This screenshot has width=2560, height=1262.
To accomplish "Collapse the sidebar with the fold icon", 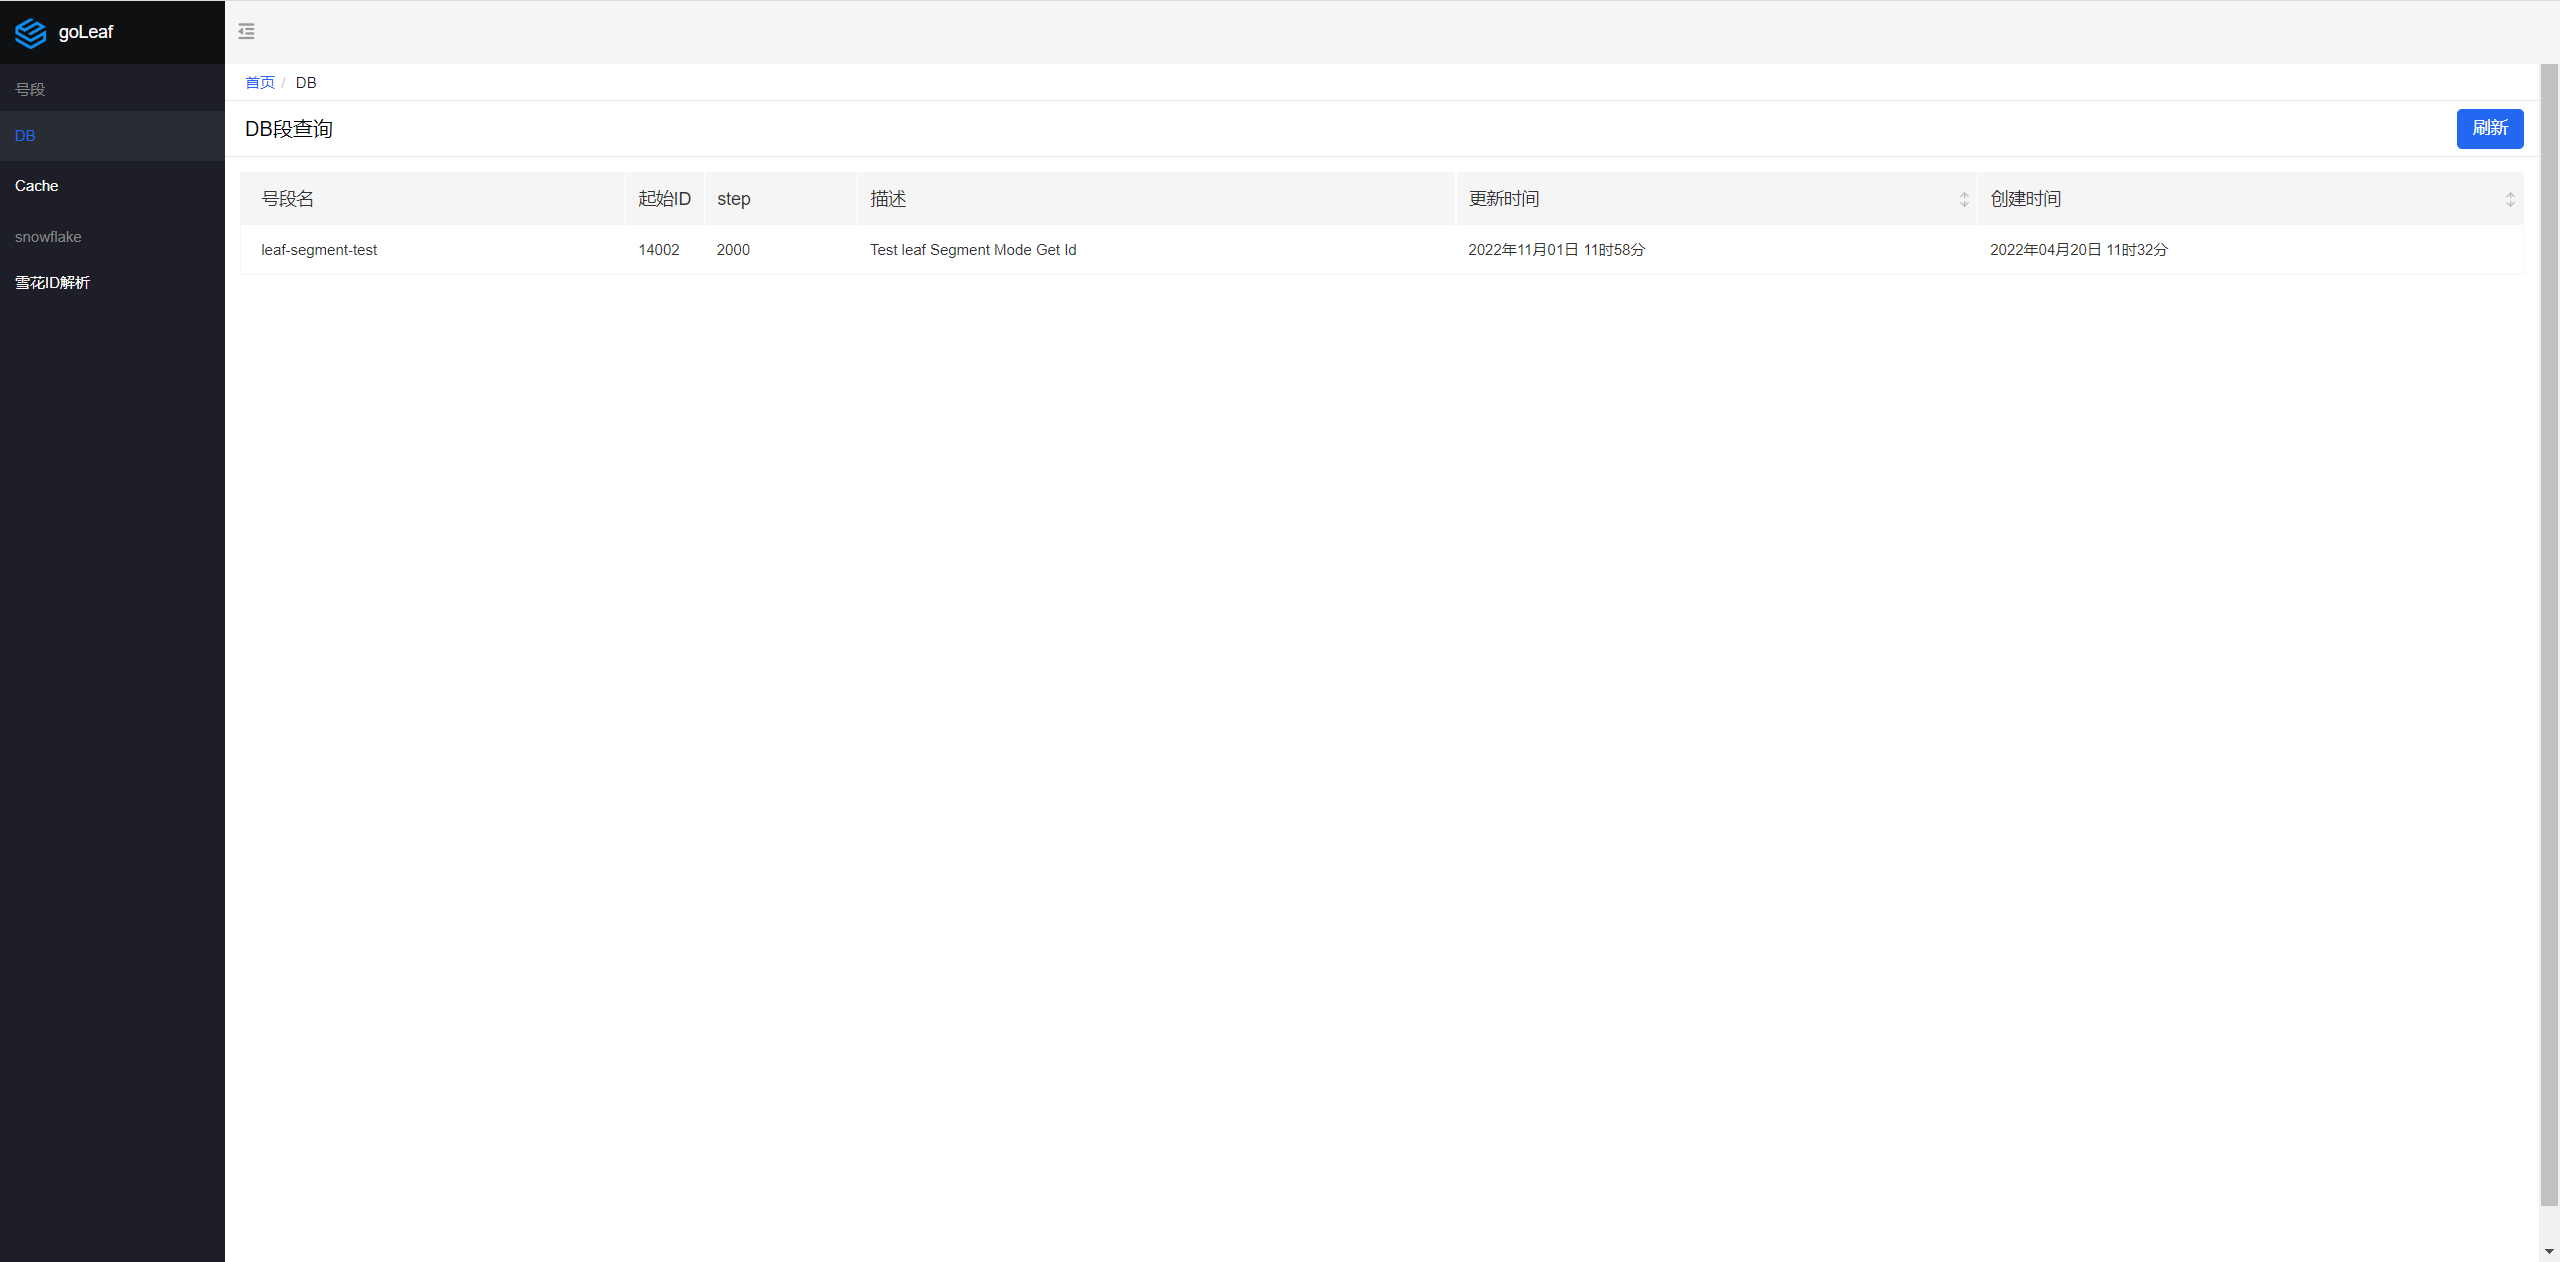I will click(246, 32).
